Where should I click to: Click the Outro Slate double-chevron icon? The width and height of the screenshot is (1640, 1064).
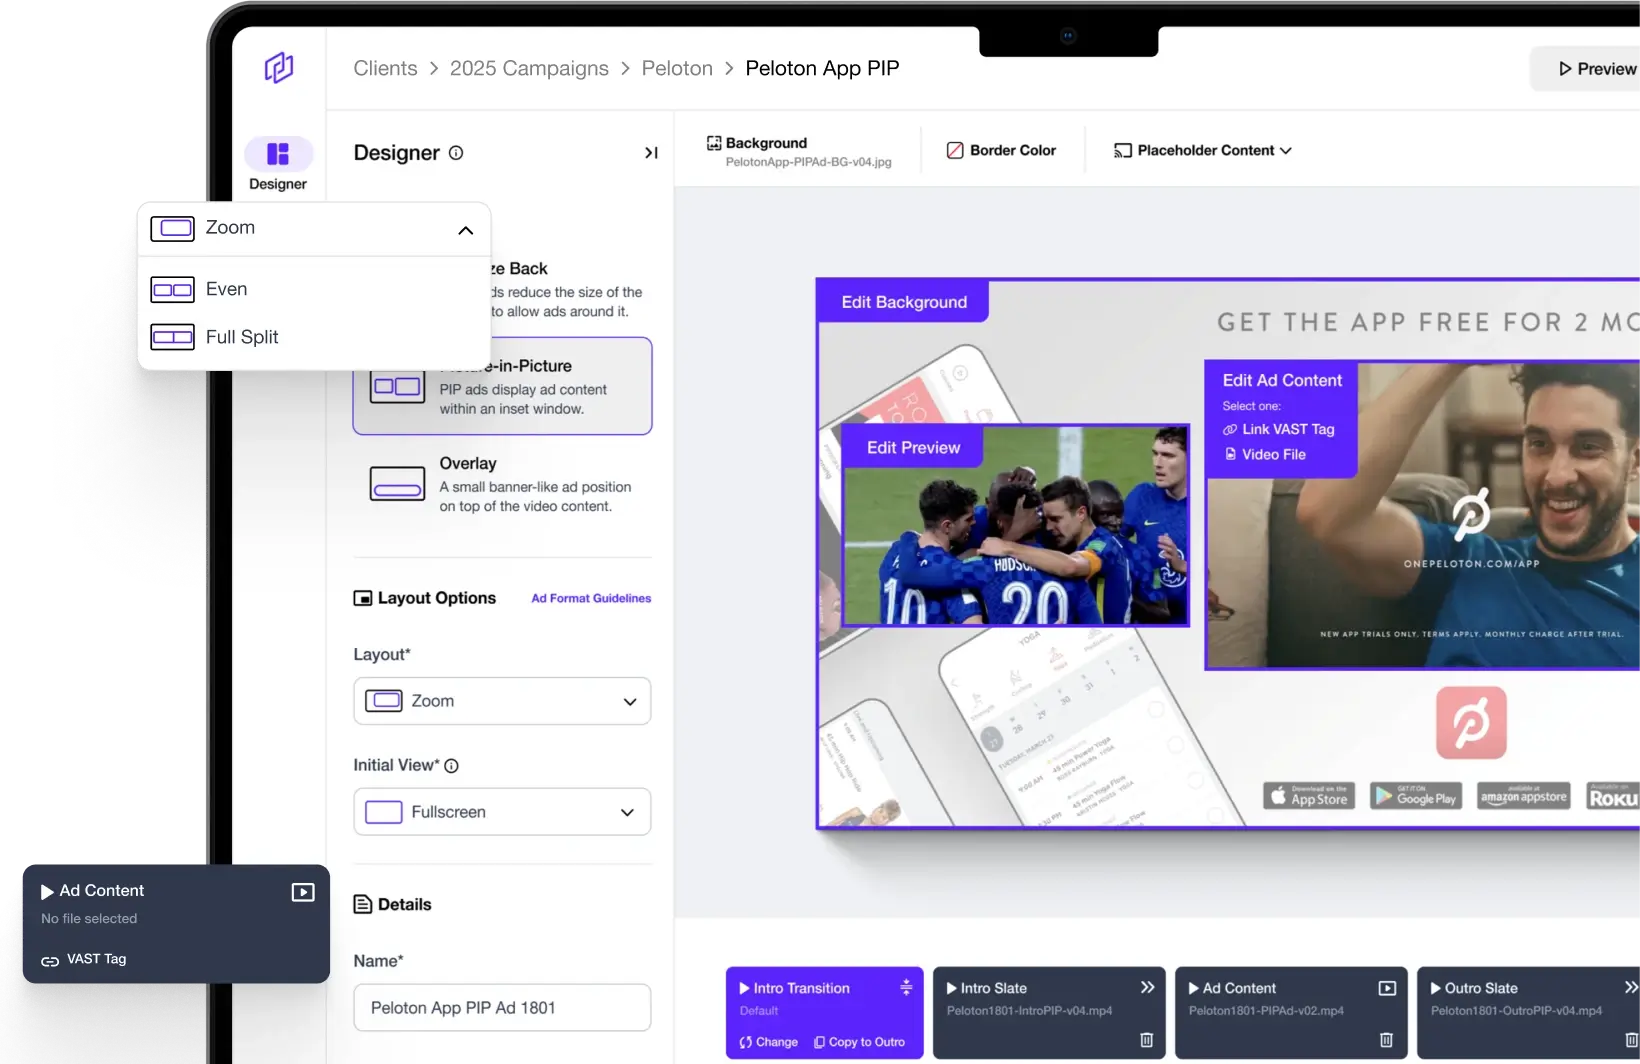coord(1631,988)
